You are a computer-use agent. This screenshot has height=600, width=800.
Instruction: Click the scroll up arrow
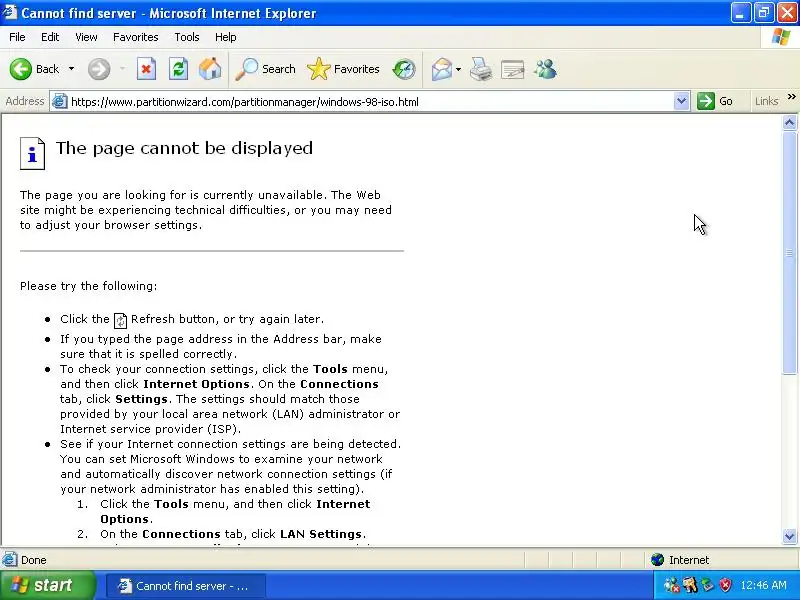[x=789, y=122]
